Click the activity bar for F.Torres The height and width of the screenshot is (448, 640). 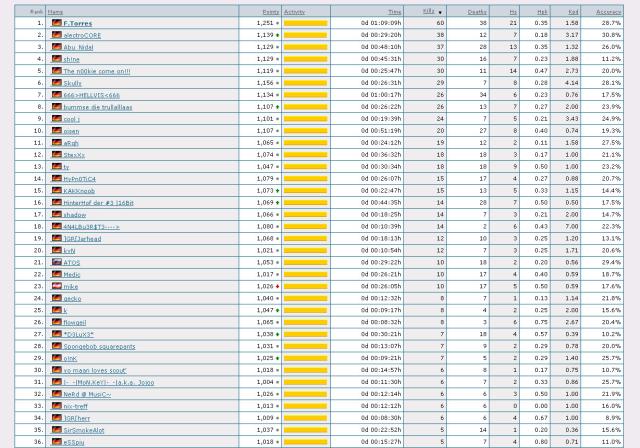tap(305, 22)
